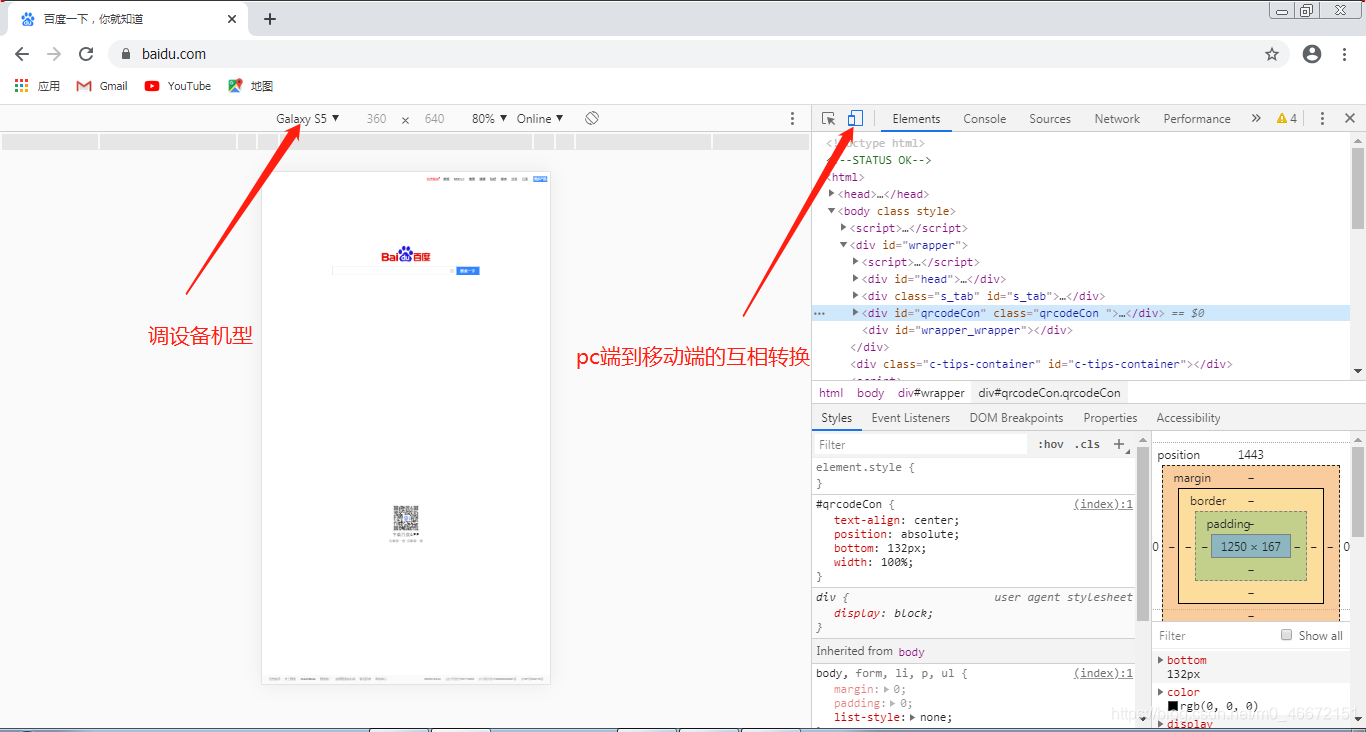Screen dimensions: 1366x732
Task: Expand the head element node
Action: tap(832, 194)
